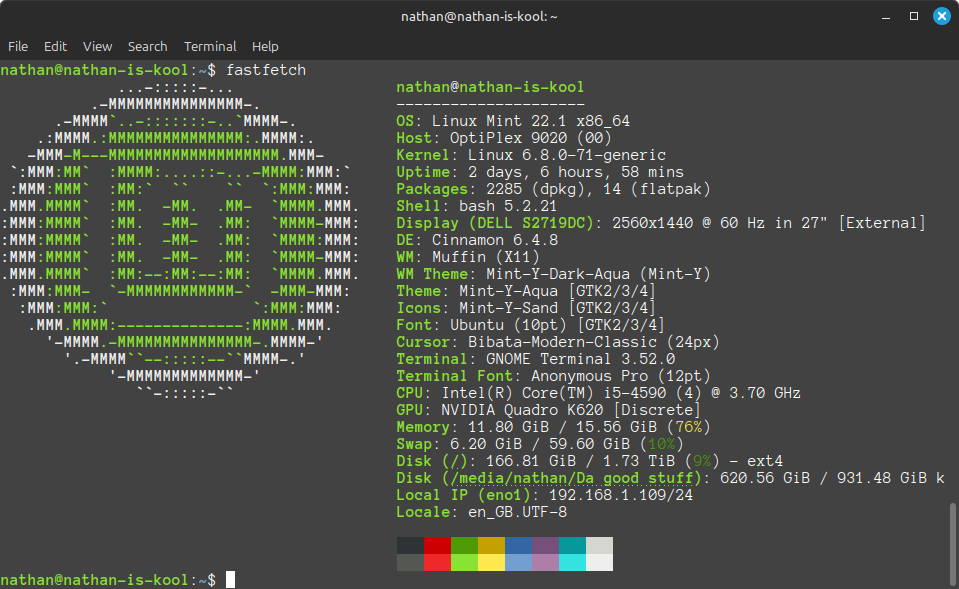Image resolution: width=959 pixels, height=589 pixels.
Task: Open the Help menu
Action: coord(265,46)
